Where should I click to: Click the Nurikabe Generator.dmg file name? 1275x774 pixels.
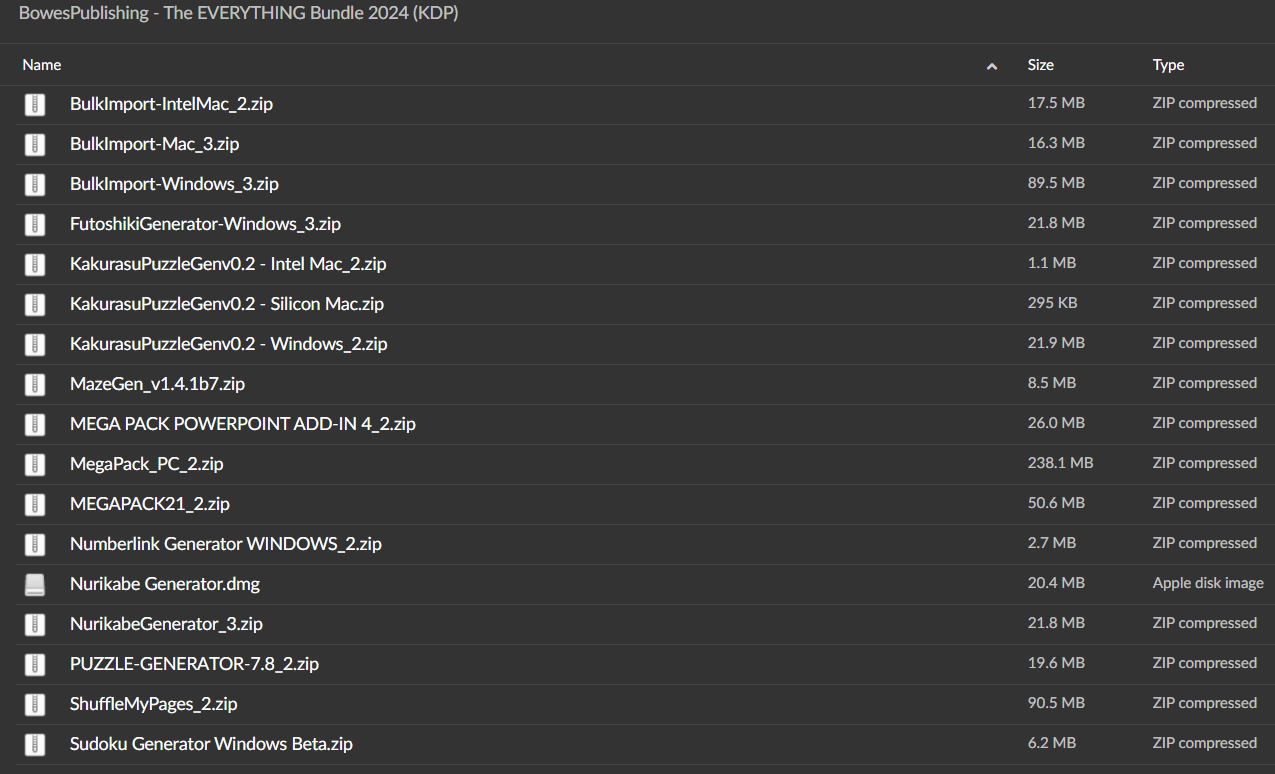[165, 584]
